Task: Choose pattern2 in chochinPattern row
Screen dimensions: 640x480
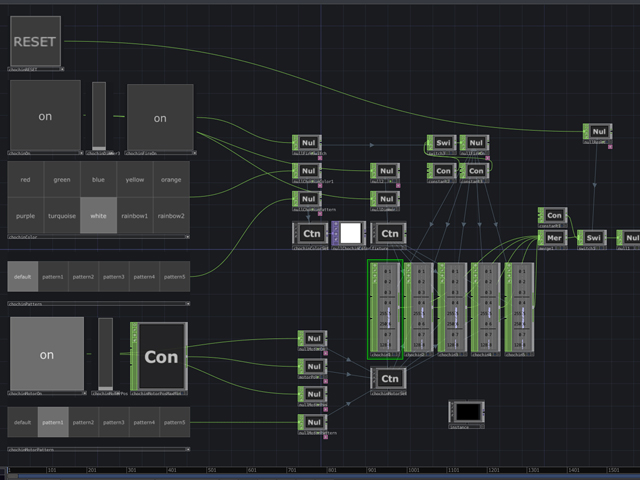Action: (x=83, y=276)
